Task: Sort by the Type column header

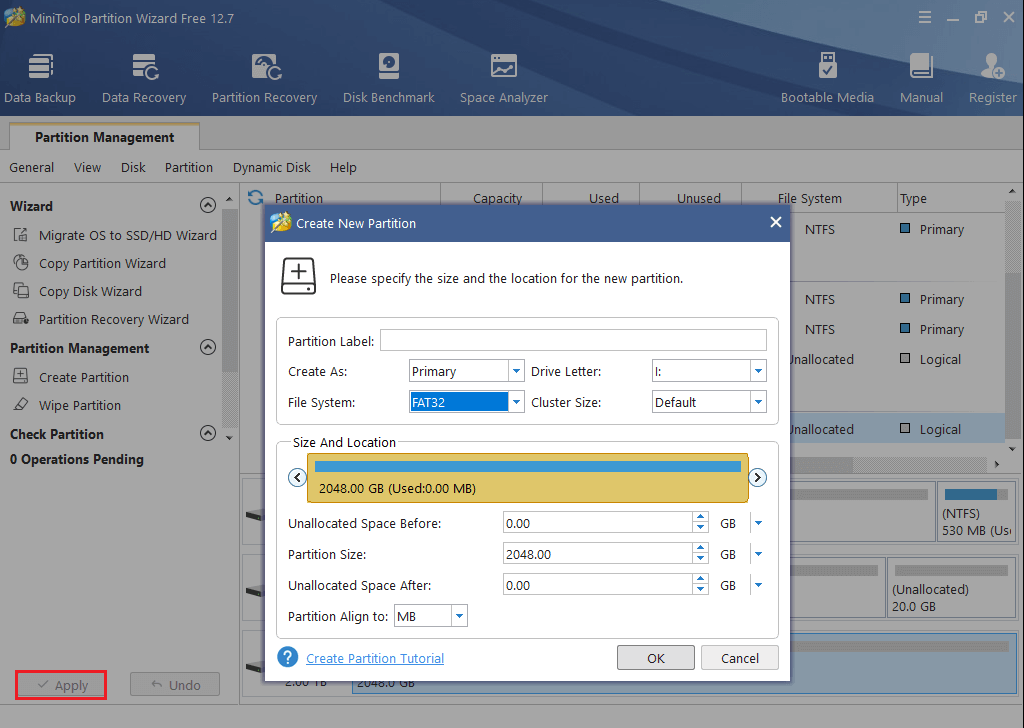Action: coord(912,198)
